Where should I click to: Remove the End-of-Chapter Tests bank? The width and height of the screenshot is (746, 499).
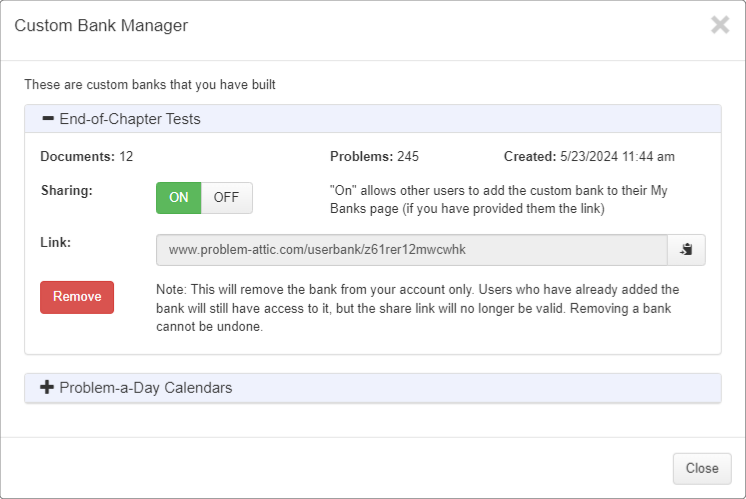tap(77, 297)
